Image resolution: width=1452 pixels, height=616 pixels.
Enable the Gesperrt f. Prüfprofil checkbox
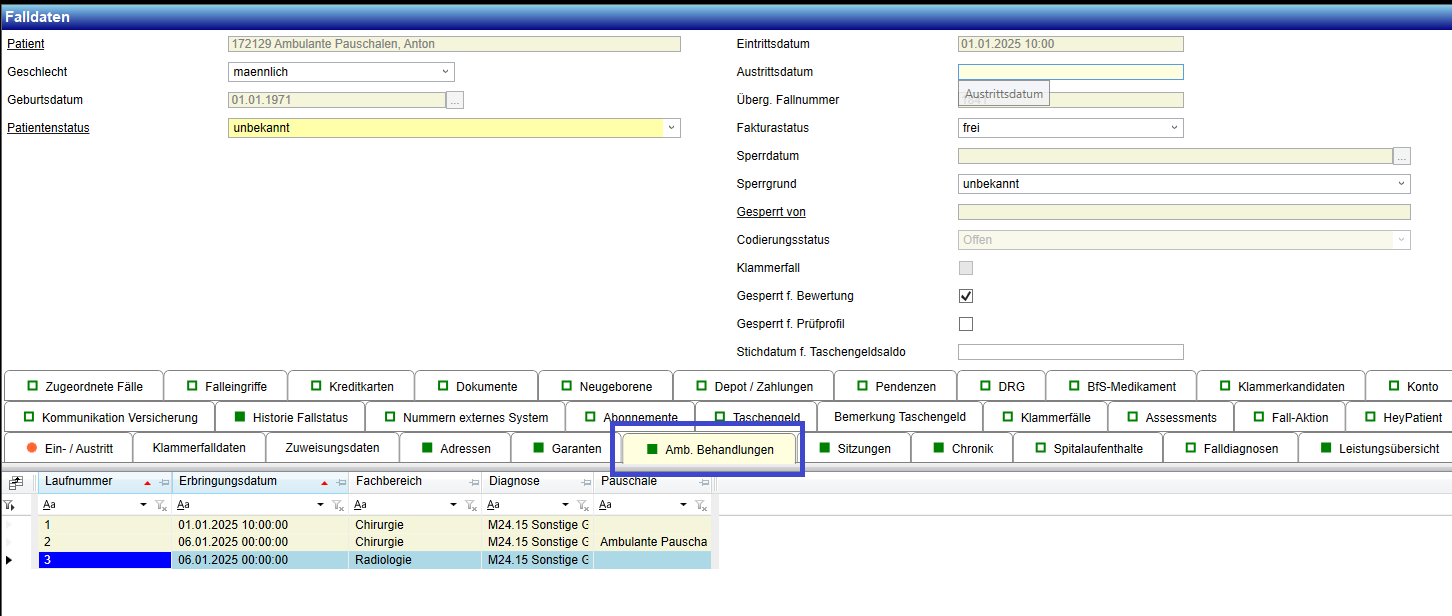(x=966, y=324)
